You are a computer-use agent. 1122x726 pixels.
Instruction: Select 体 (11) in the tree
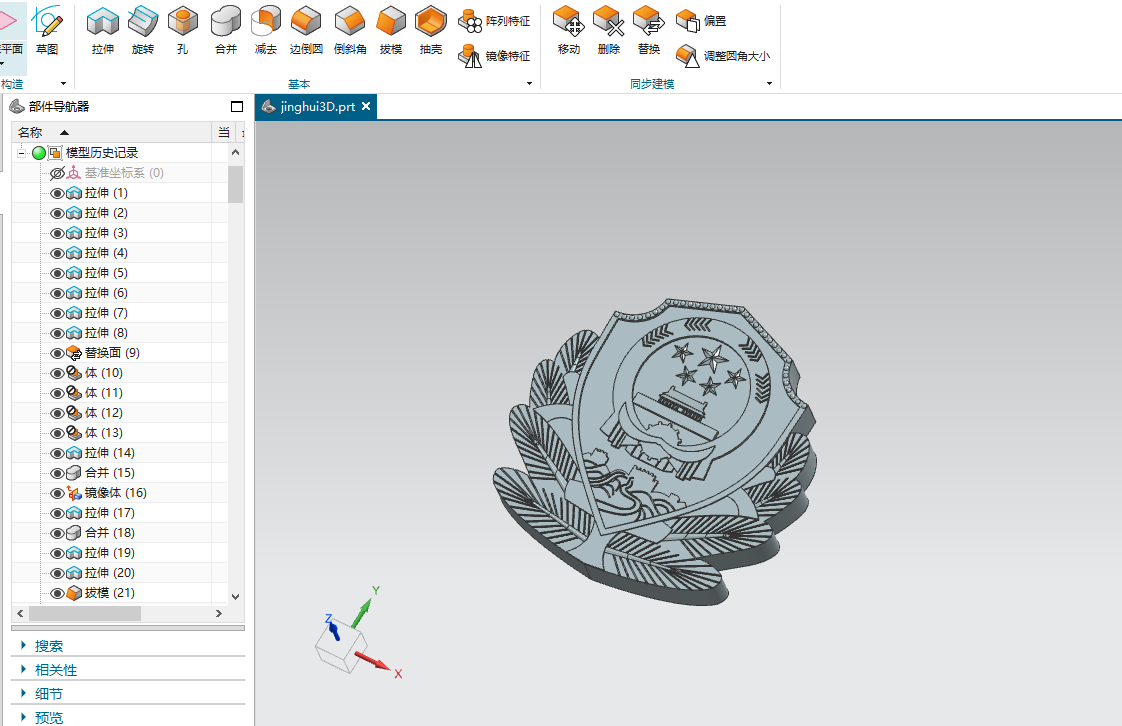pyautogui.click(x=104, y=393)
